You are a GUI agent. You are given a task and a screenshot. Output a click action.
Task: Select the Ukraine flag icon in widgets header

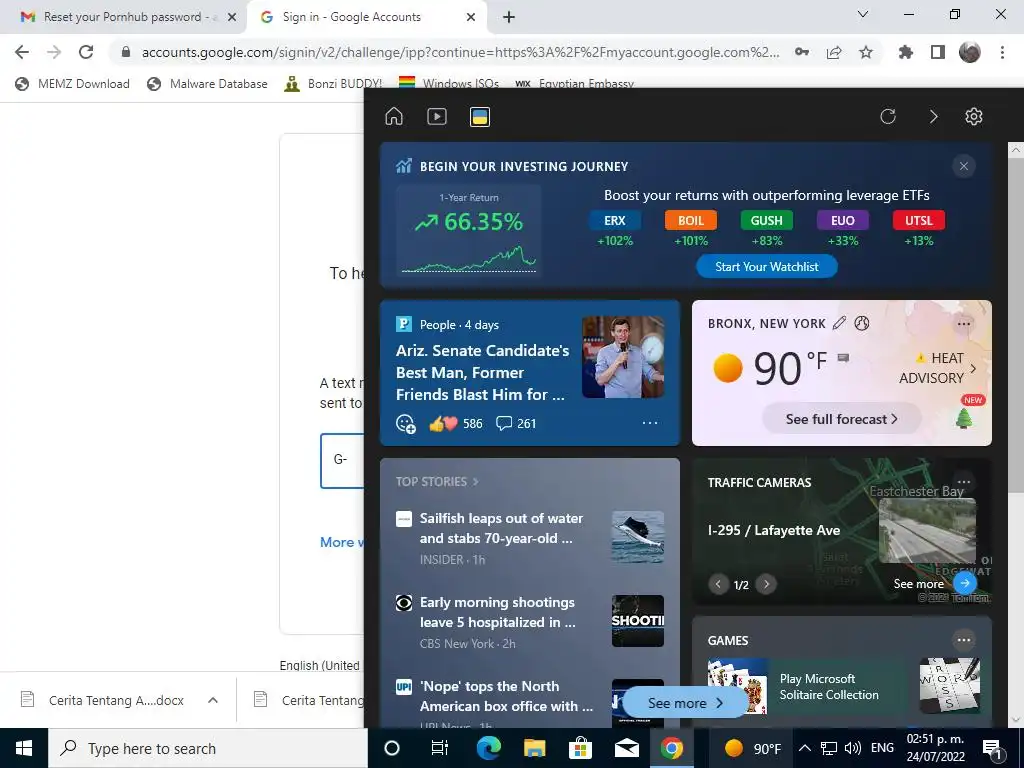pos(480,117)
